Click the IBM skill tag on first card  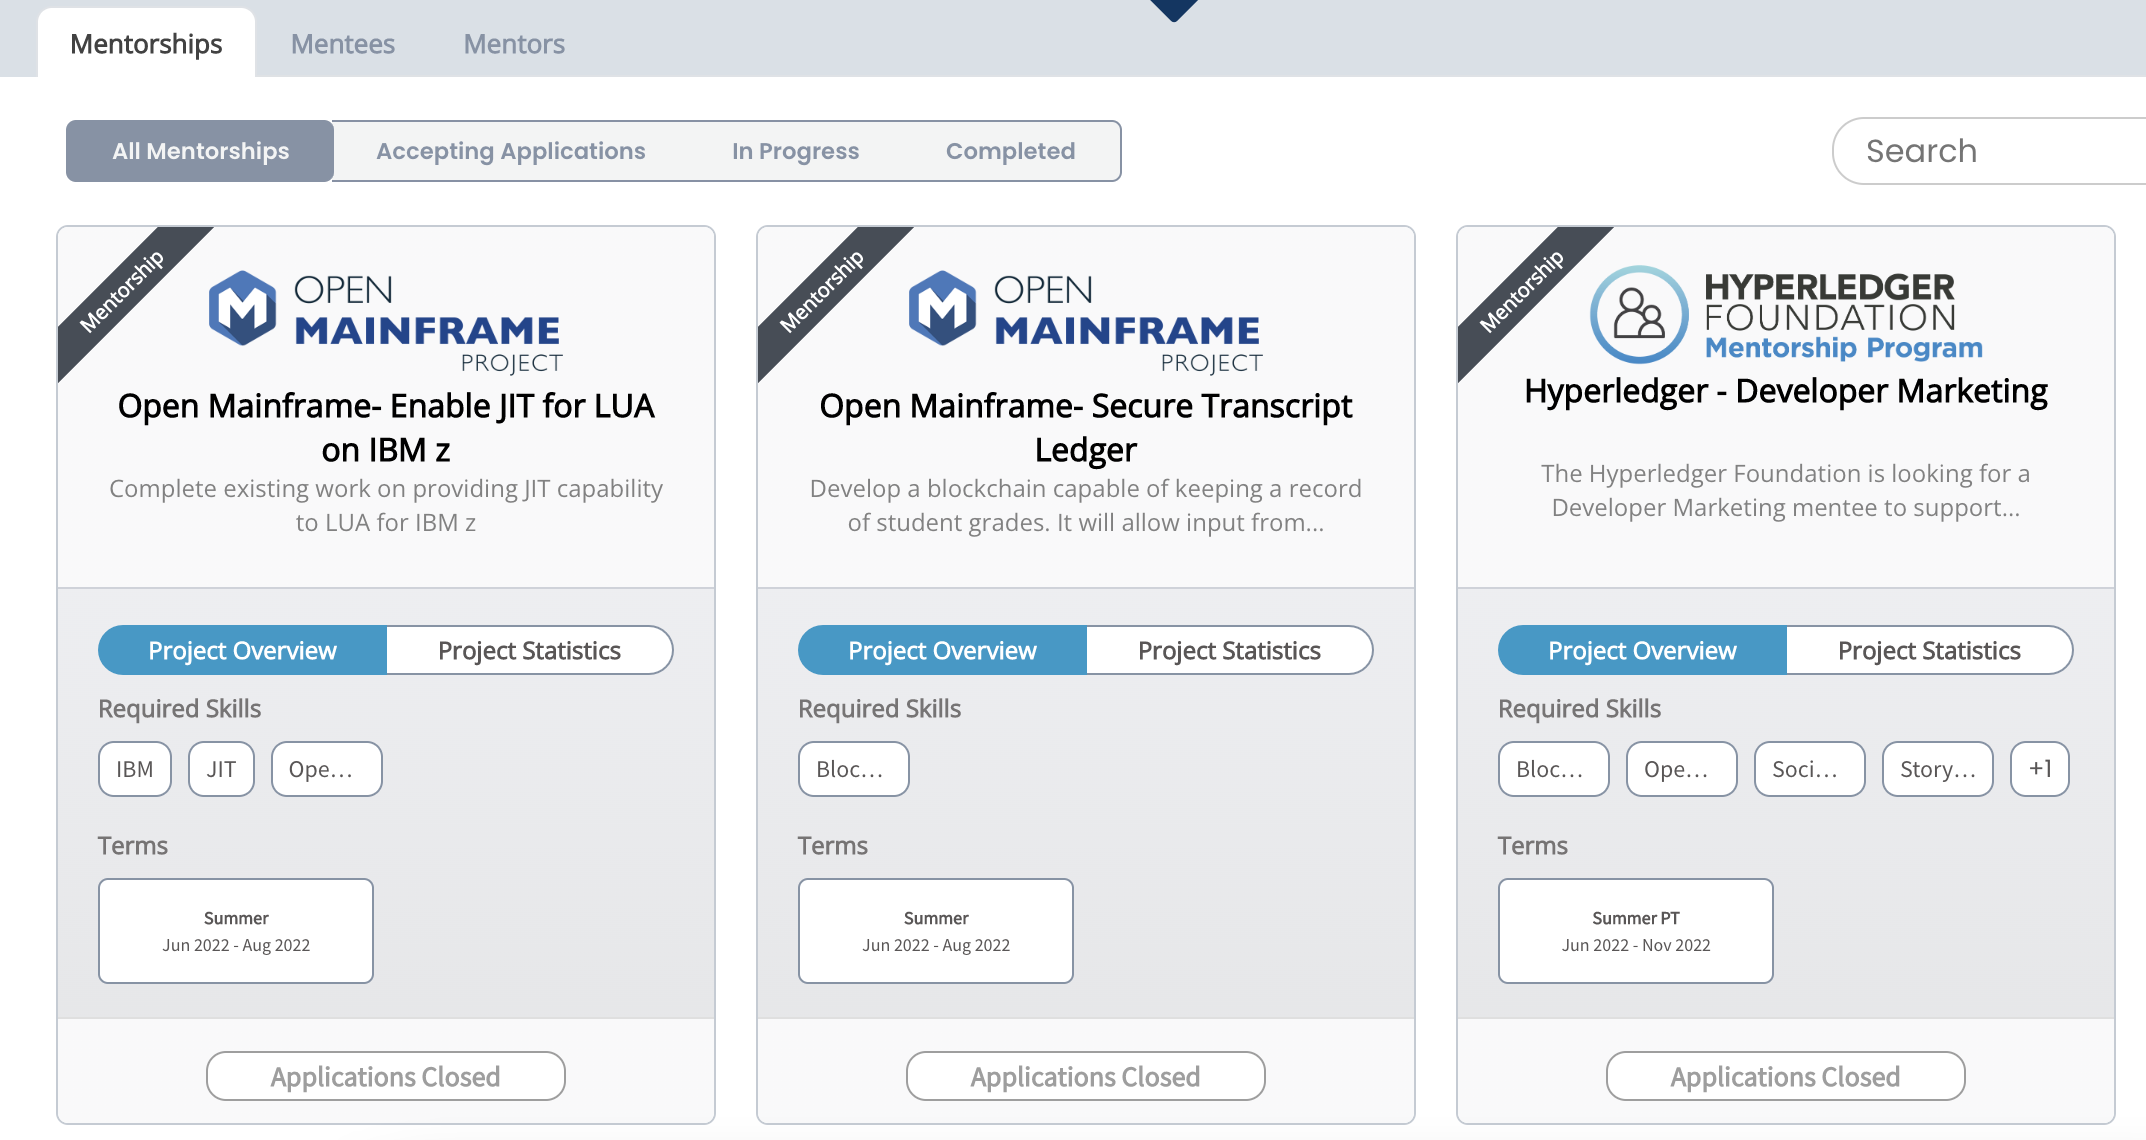point(135,768)
